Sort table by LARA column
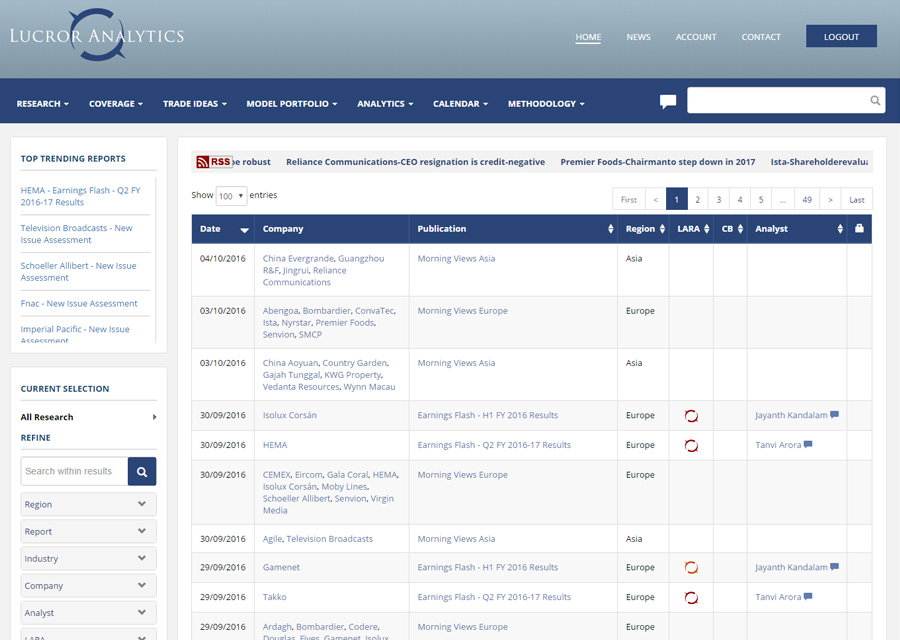The height and width of the screenshot is (640, 900). [x=707, y=229]
